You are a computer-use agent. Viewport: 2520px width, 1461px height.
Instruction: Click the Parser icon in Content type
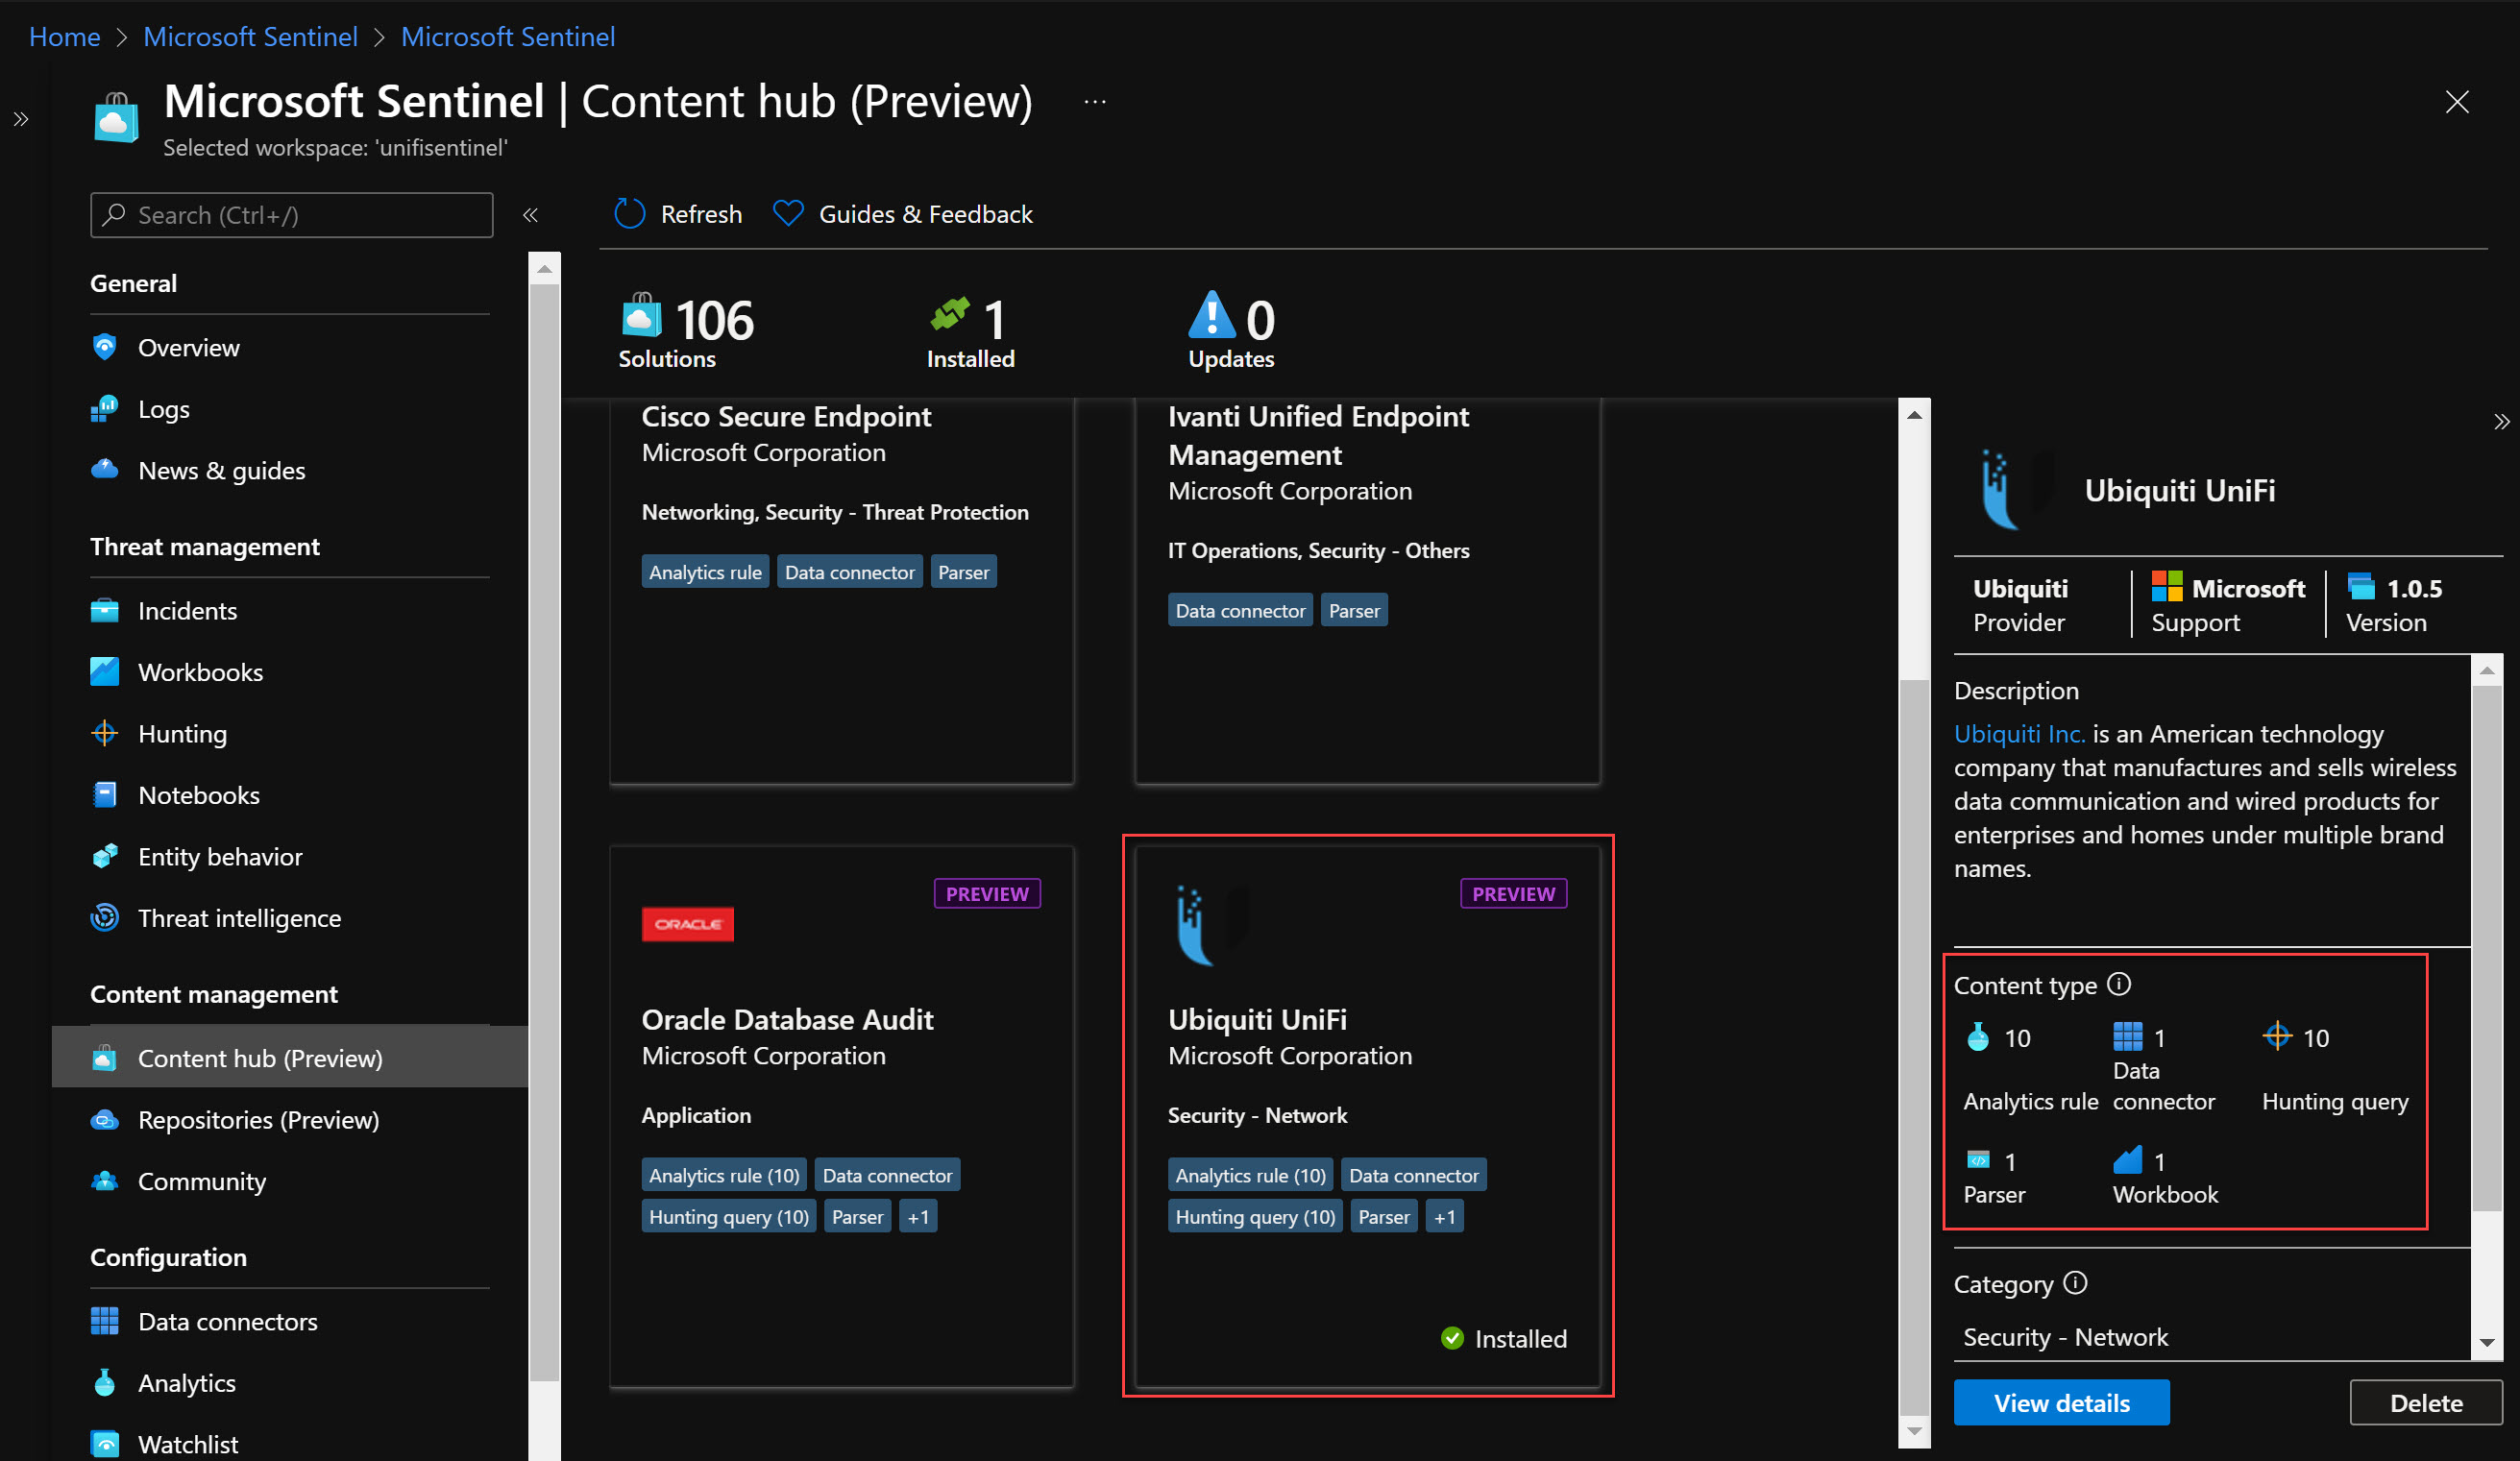coord(1977,1160)
